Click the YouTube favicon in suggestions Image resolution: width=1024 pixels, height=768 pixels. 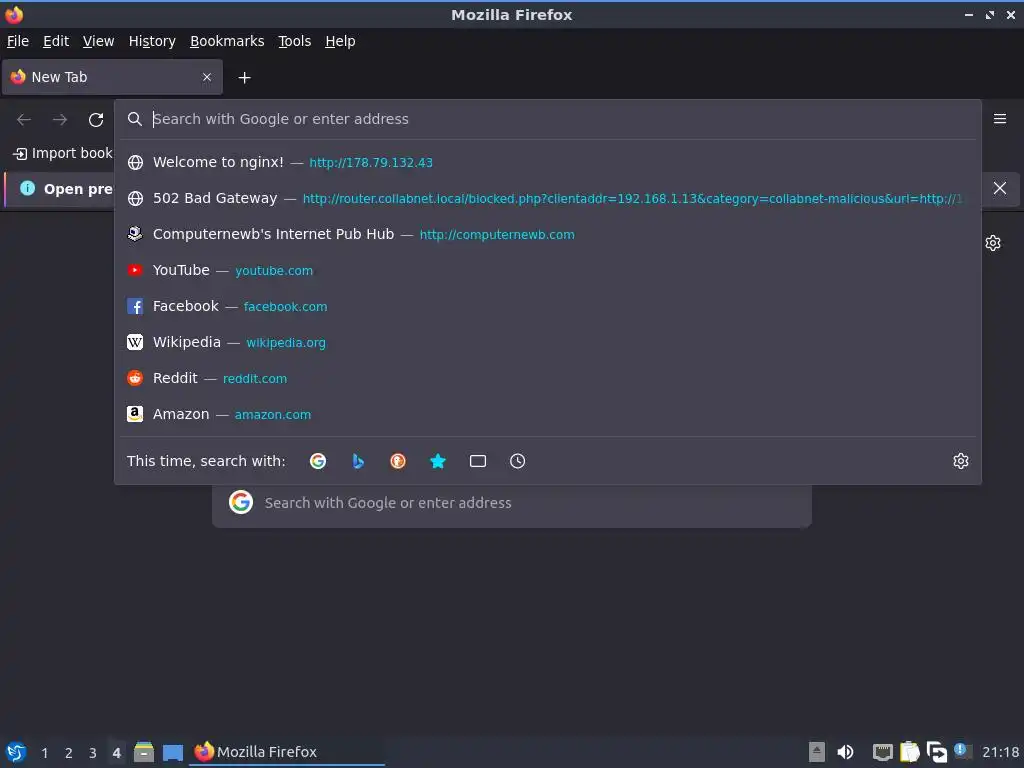coord(135,270)
